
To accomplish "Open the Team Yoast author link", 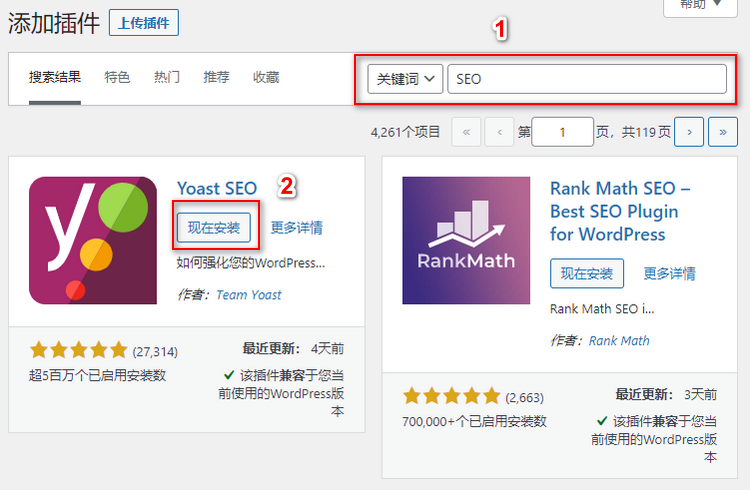I will (249, 295).
